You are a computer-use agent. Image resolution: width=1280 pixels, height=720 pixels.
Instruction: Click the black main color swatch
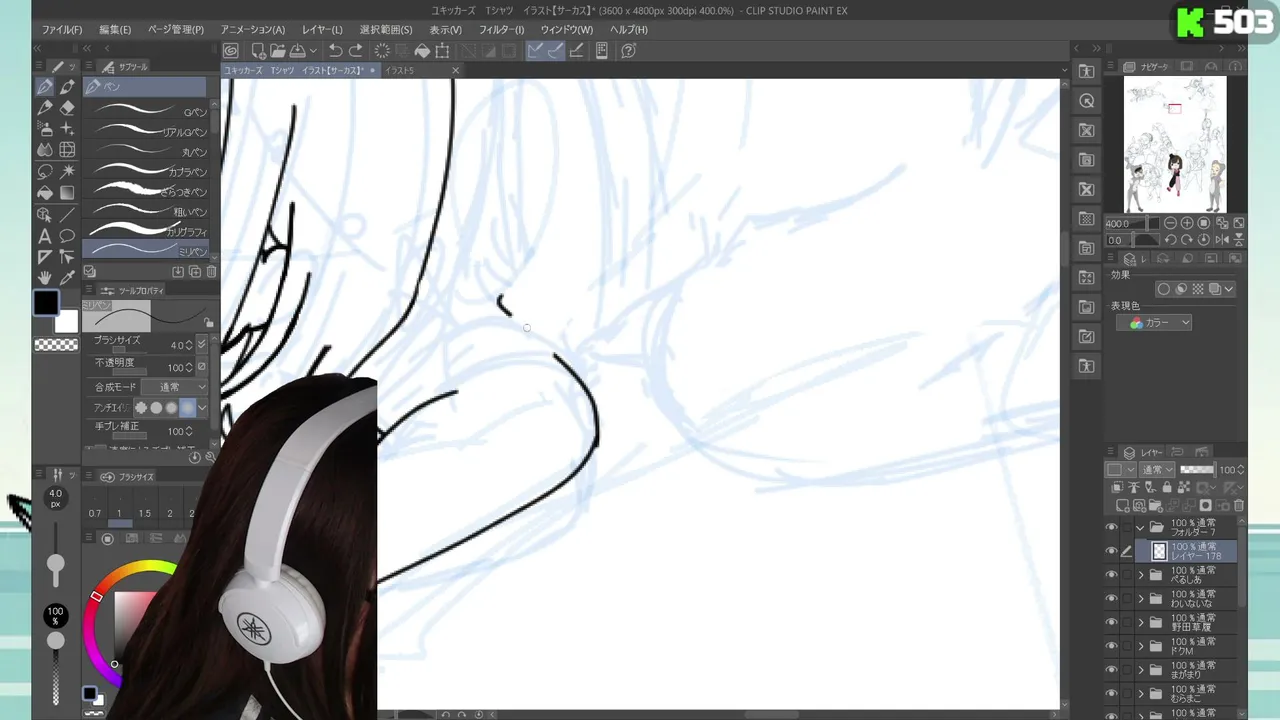[46, 303]
